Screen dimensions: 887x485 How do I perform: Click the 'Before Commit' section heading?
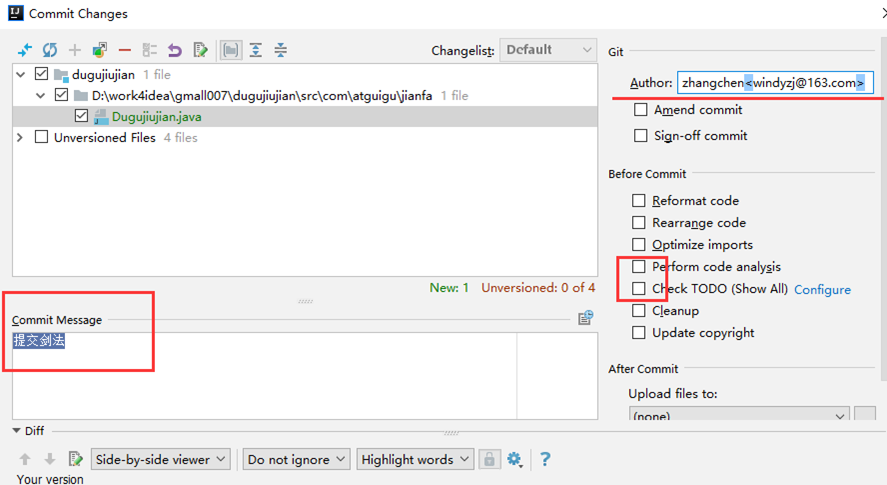[647, 174]
